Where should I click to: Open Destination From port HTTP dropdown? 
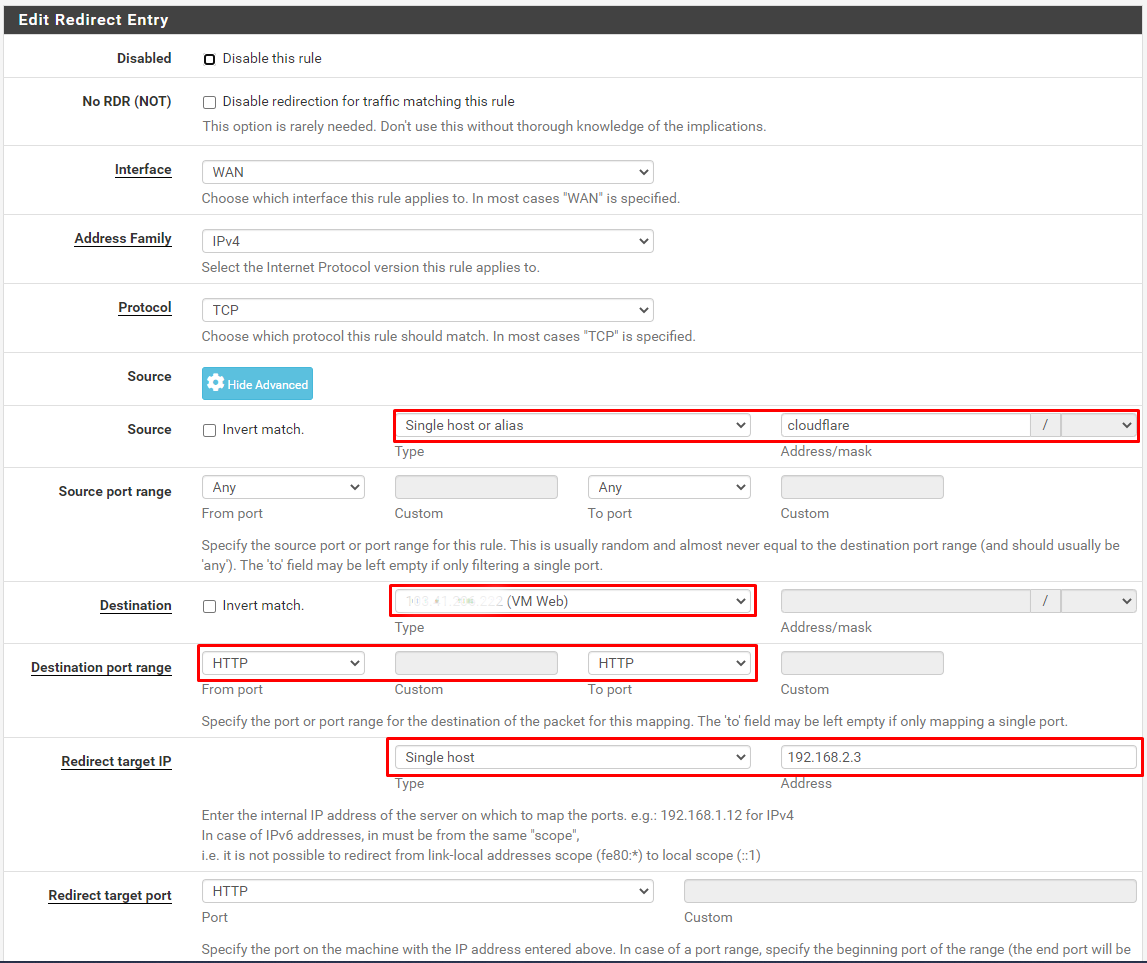(283, 663)
